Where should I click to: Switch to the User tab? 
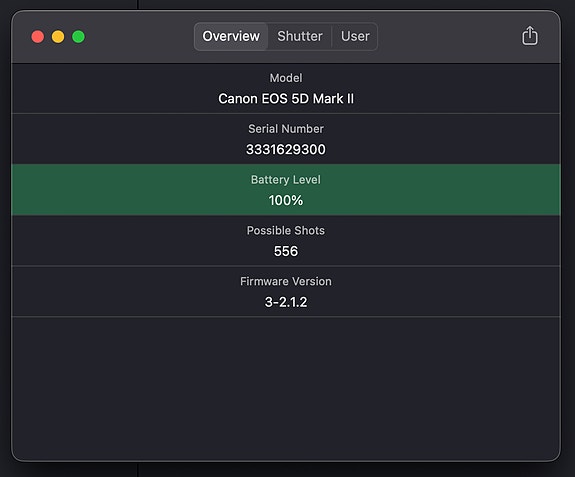click(x=355, y=36)
